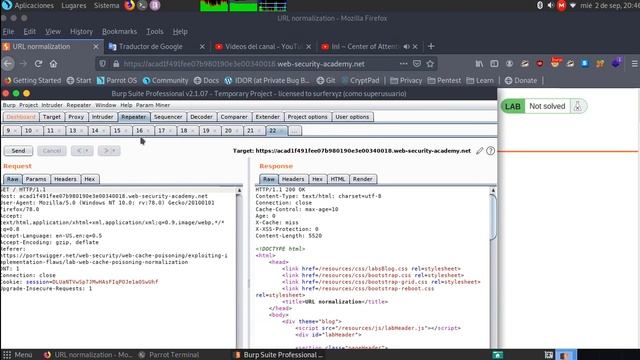Open the Pentest bookmarks folder
This screenshot has height=360, width=640.
tap(444, 81)
